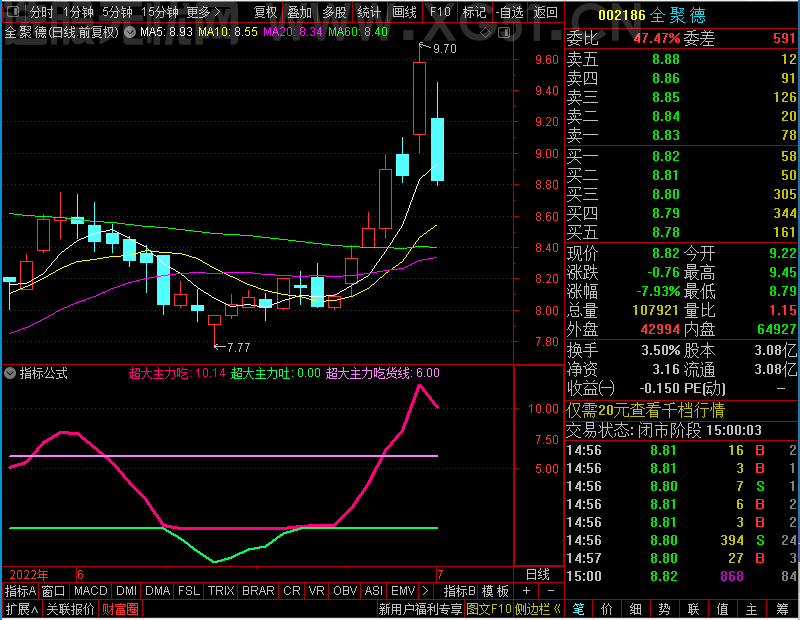Click the 叠加 overlay button

(299, 12)
